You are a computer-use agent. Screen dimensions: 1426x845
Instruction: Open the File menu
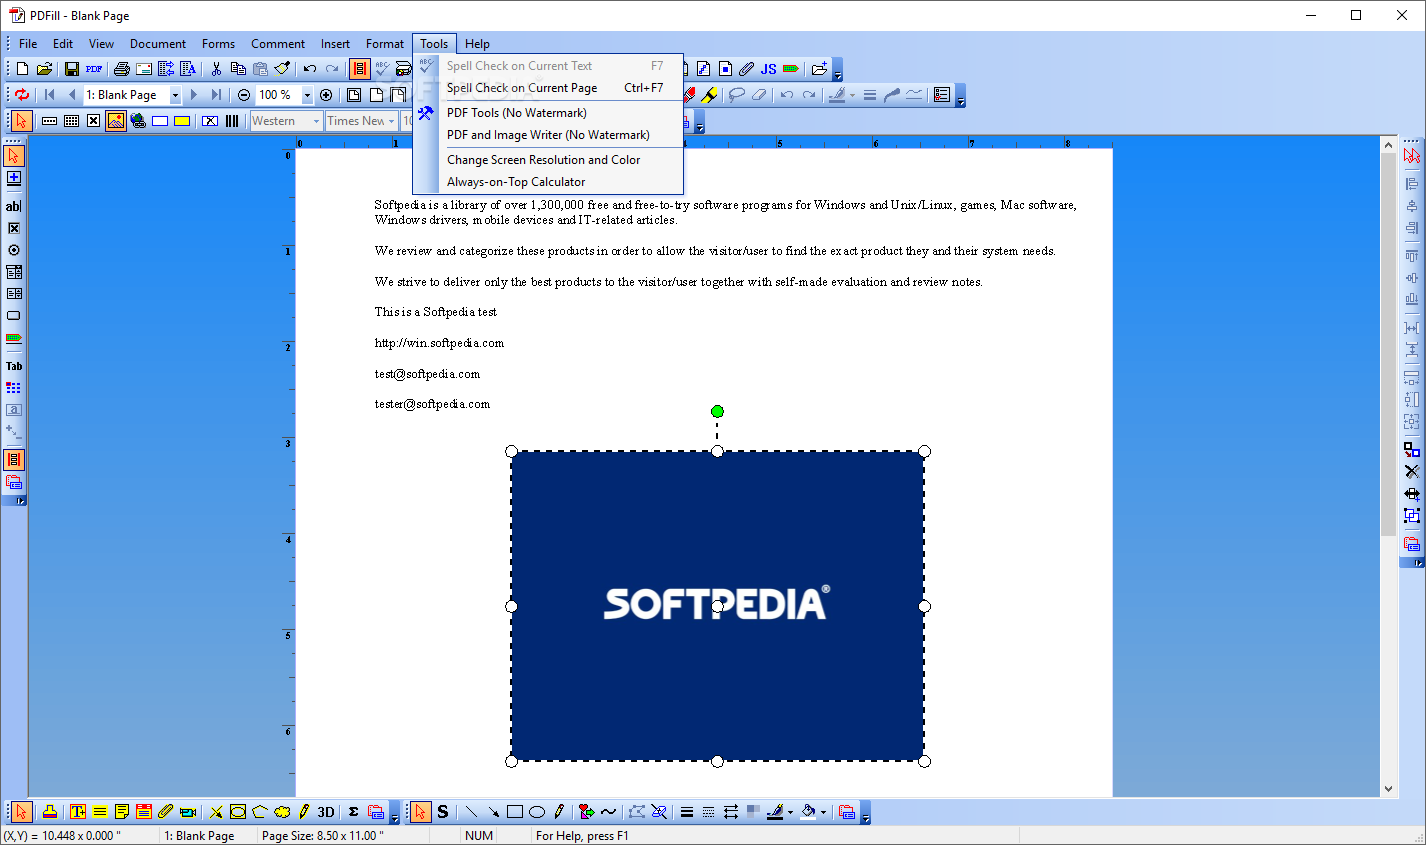[x=28, y=44]
